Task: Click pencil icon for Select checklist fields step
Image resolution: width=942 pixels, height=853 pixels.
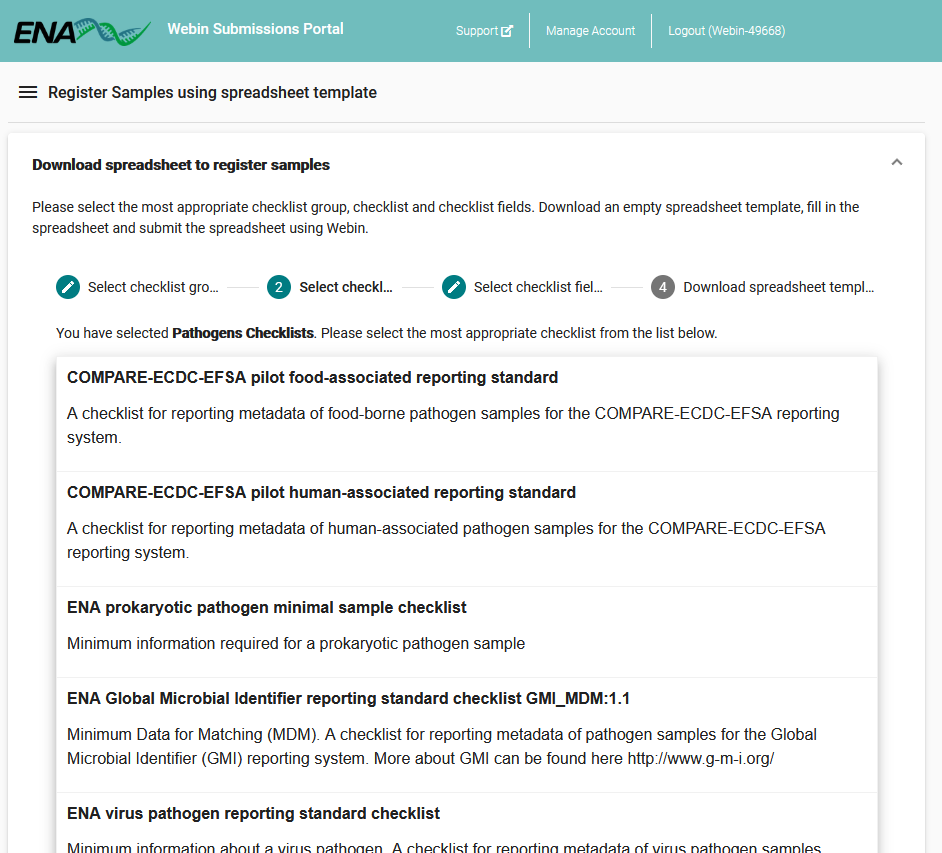Action: (x=454, y=287)
